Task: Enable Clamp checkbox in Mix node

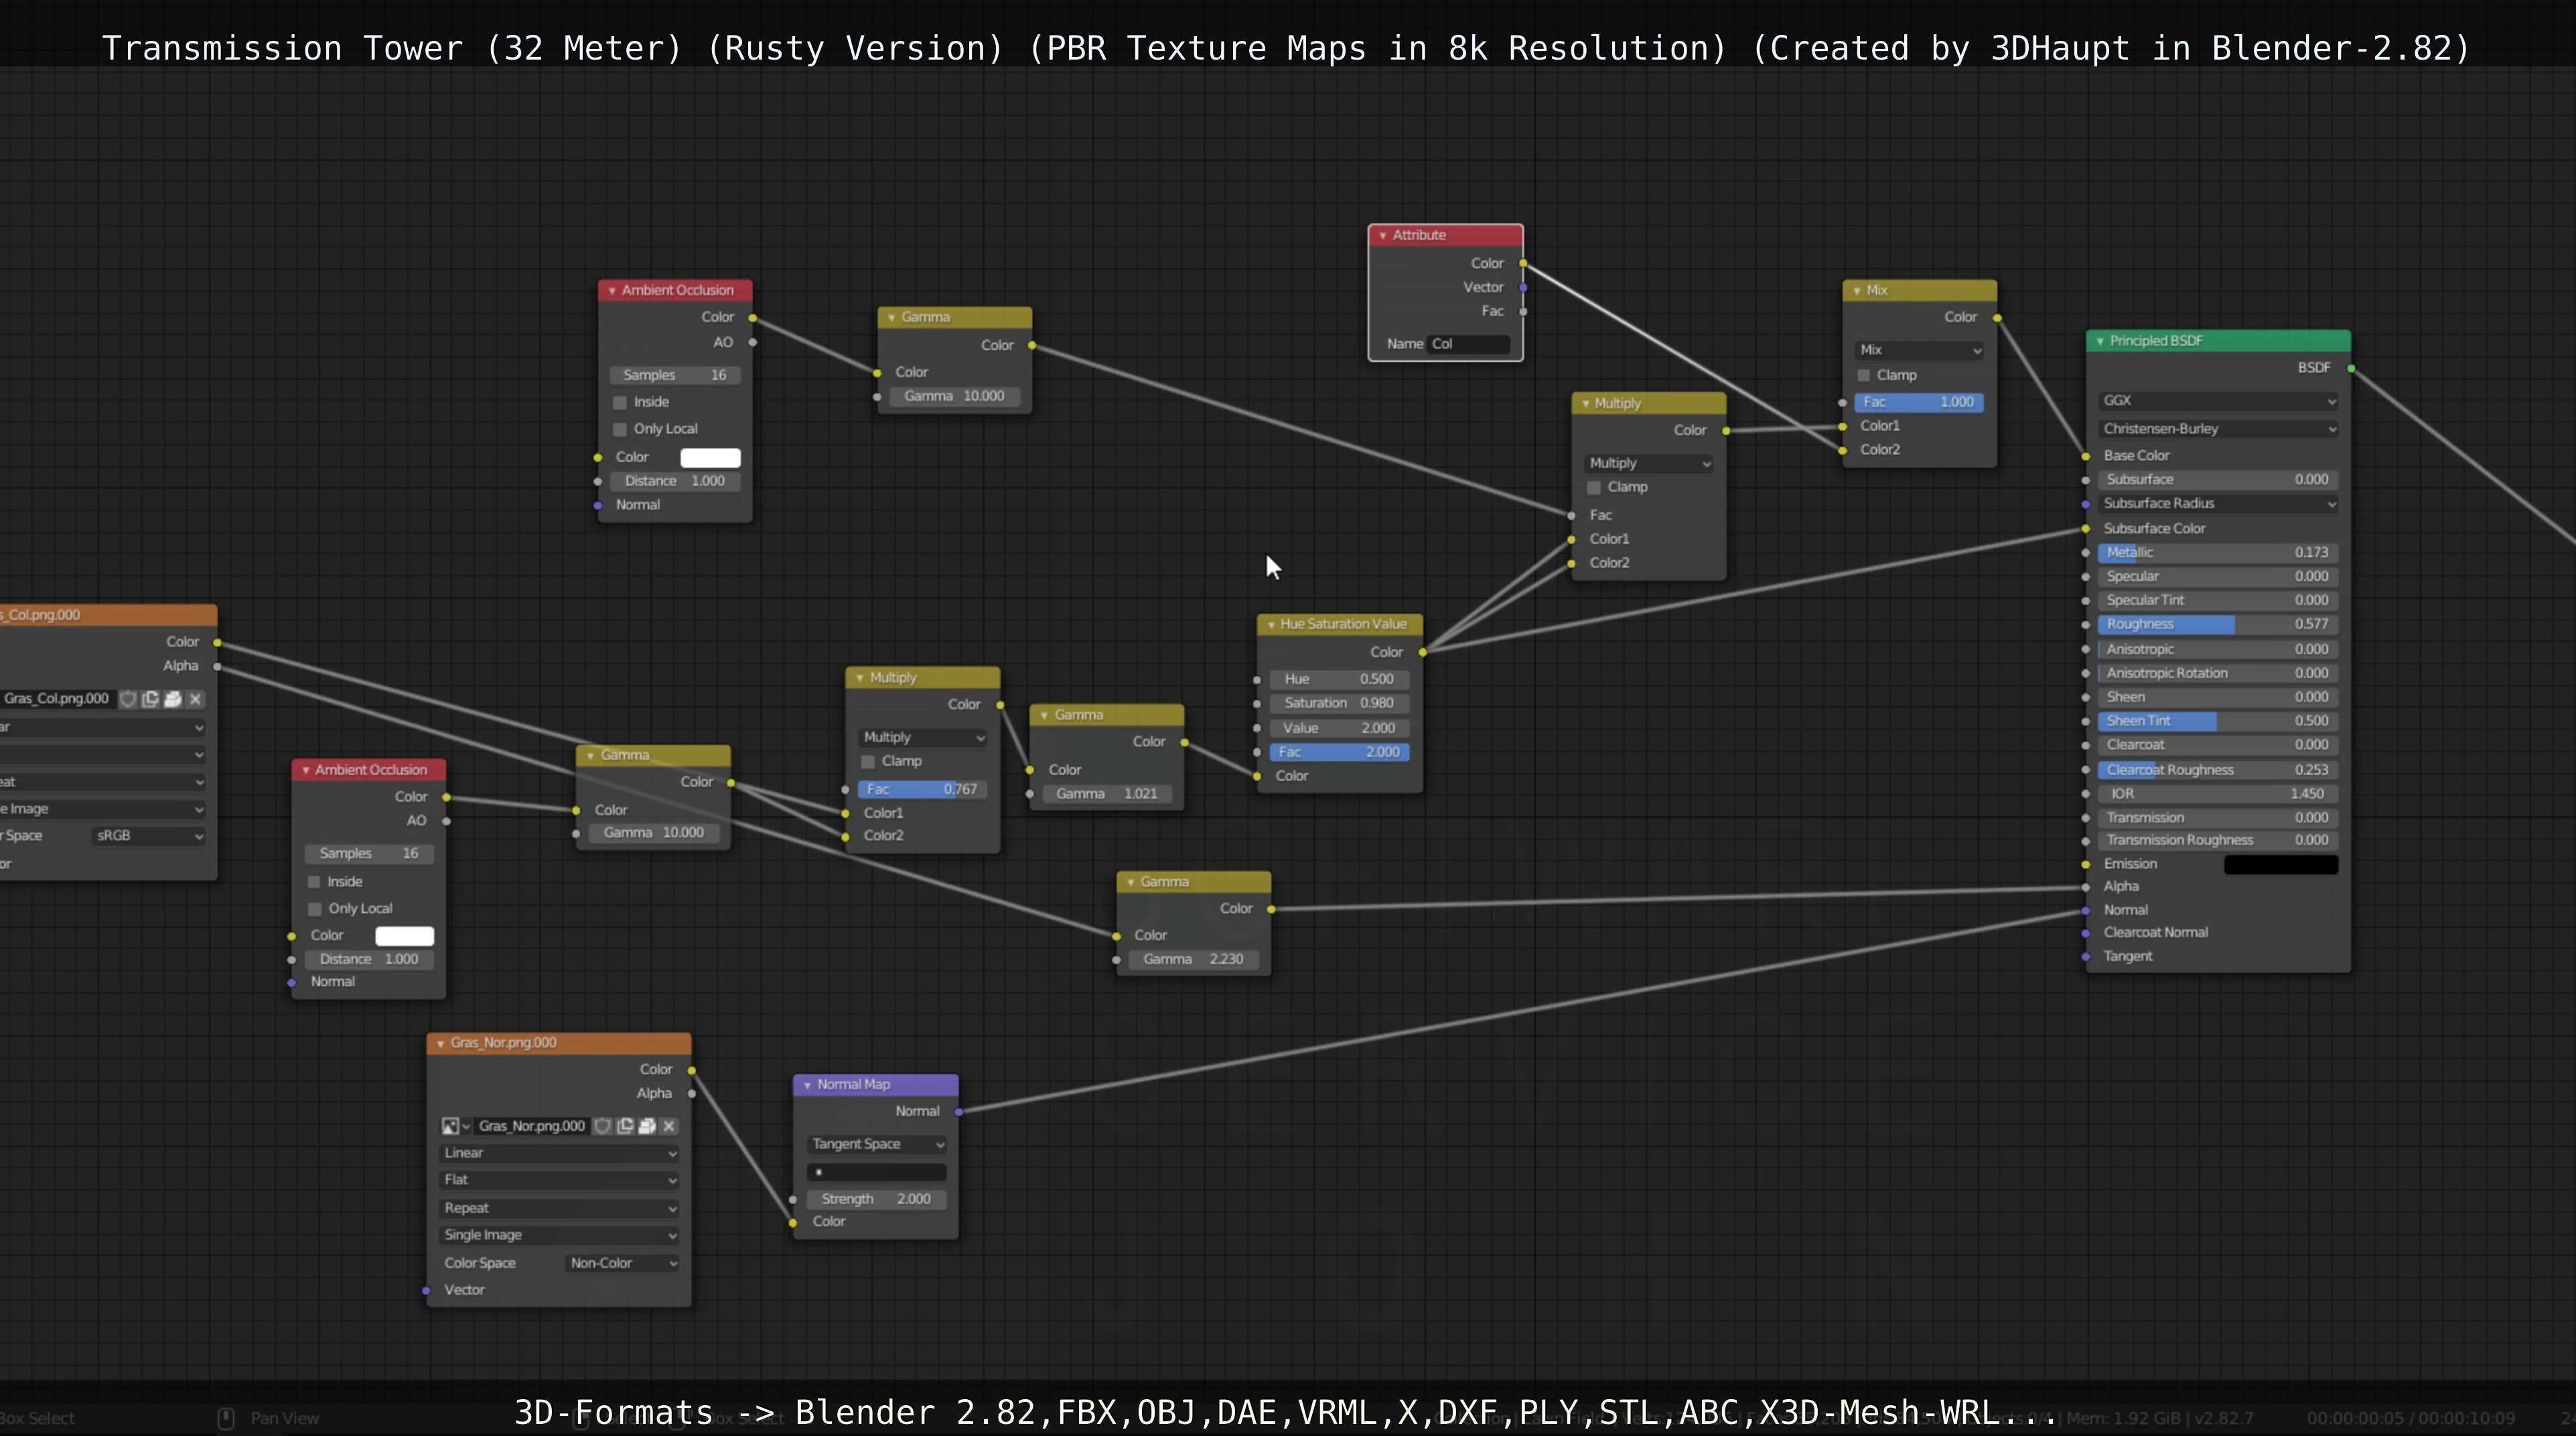Action: pyautogui.click(x=1864, y=375)
